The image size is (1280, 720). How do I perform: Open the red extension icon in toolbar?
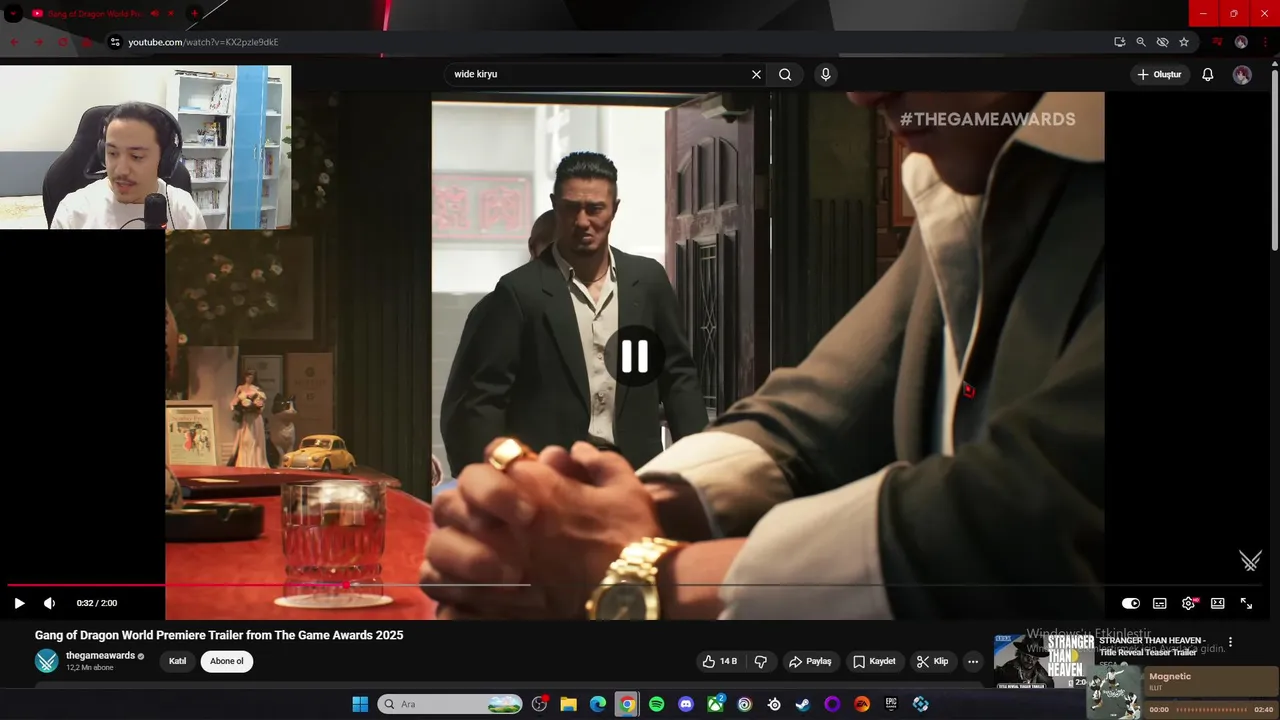click(1217, 42)
